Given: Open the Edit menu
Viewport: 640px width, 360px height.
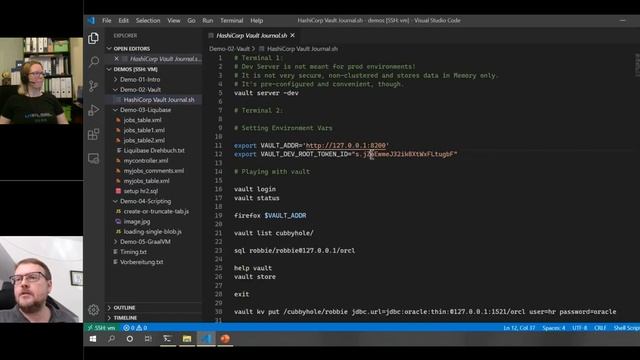Looking at the screenshot, I should click(x=124, y=20).
